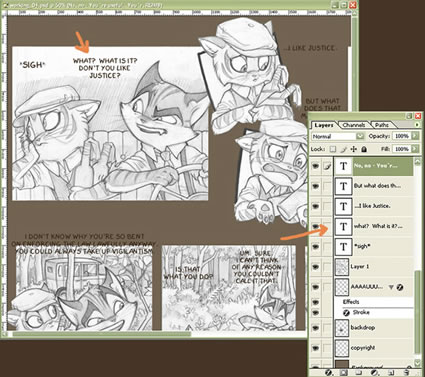Screen dimensions: 425x377
Task: Click the Effects row label
Action: [x=351, y=302]
